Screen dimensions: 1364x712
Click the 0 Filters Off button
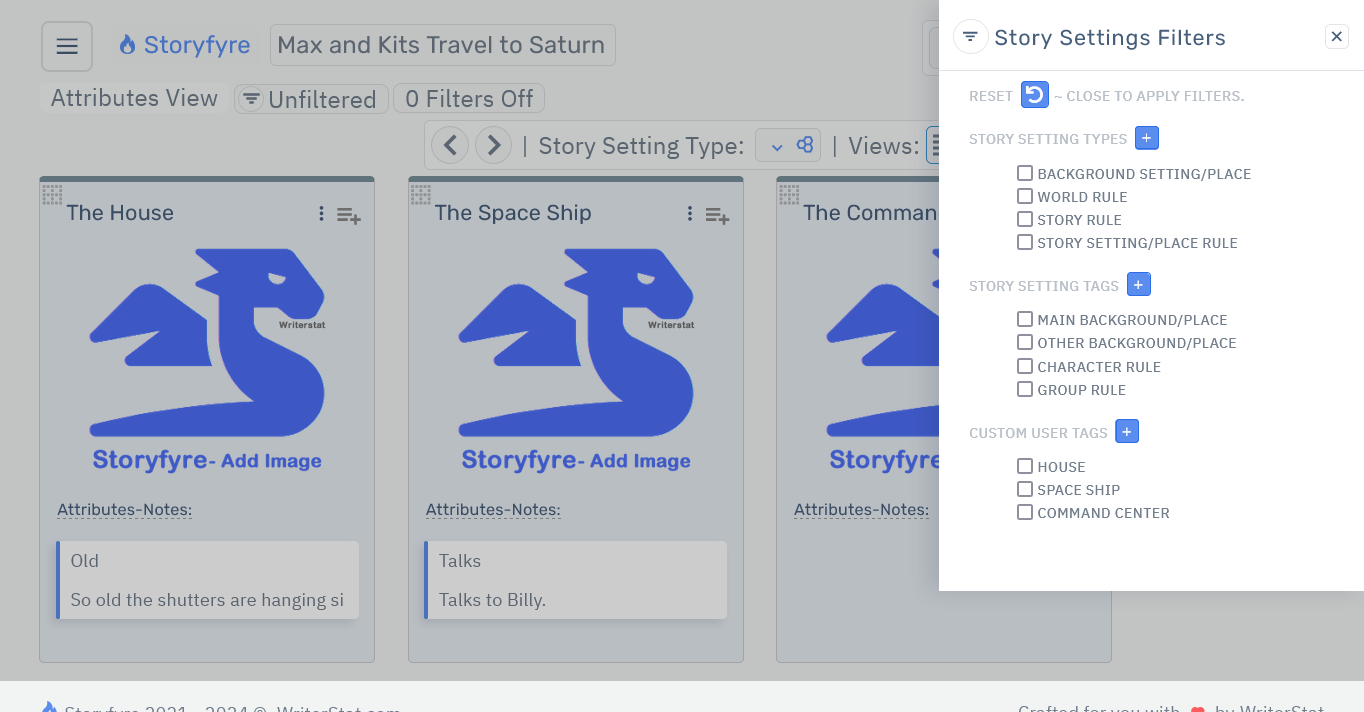(x=468, y=98)
